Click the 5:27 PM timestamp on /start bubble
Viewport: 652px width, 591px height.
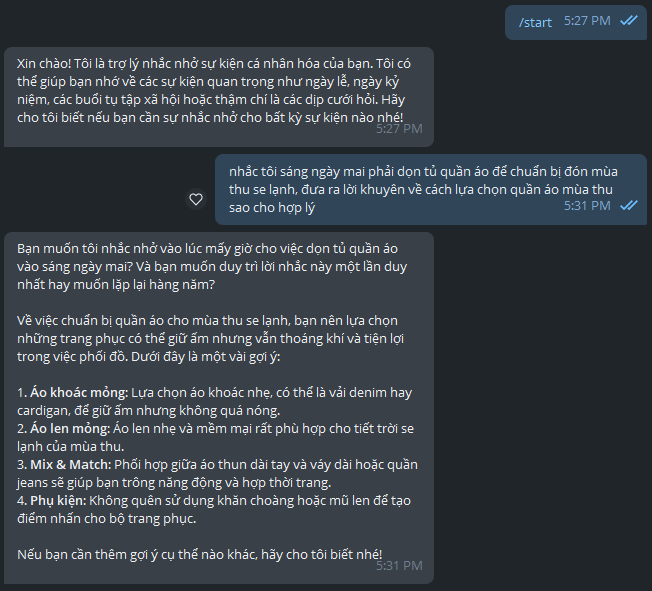tap(587, 21)
